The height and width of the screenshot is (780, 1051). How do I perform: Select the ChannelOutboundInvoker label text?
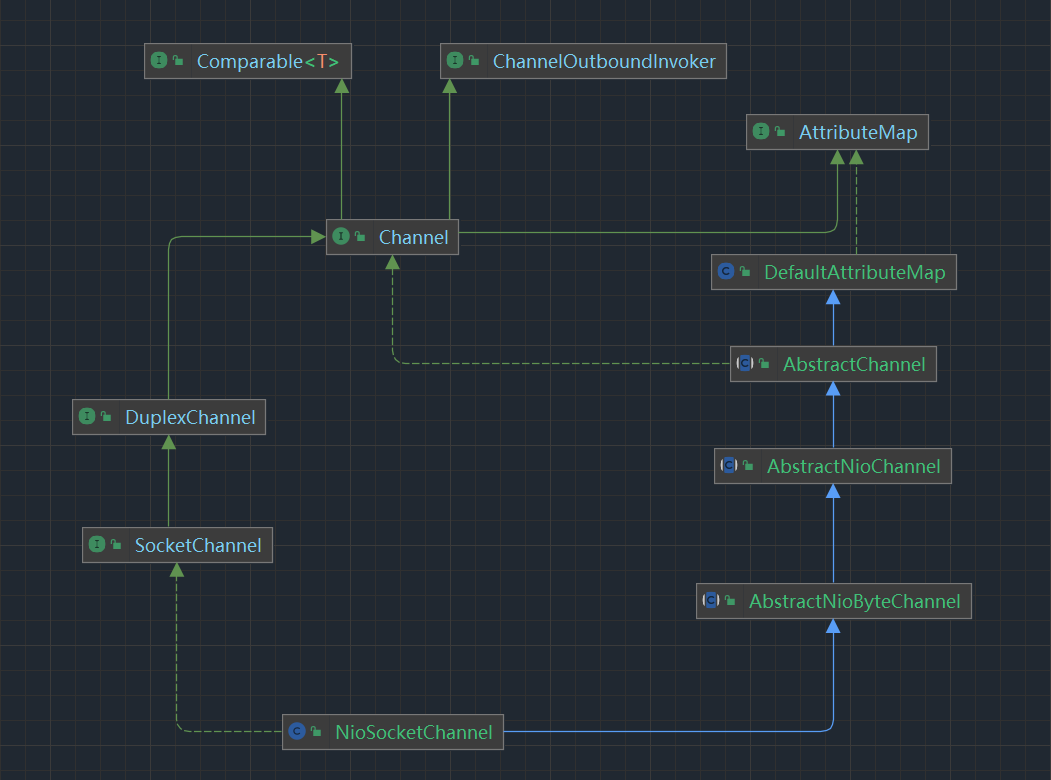[x=604, y=62]
